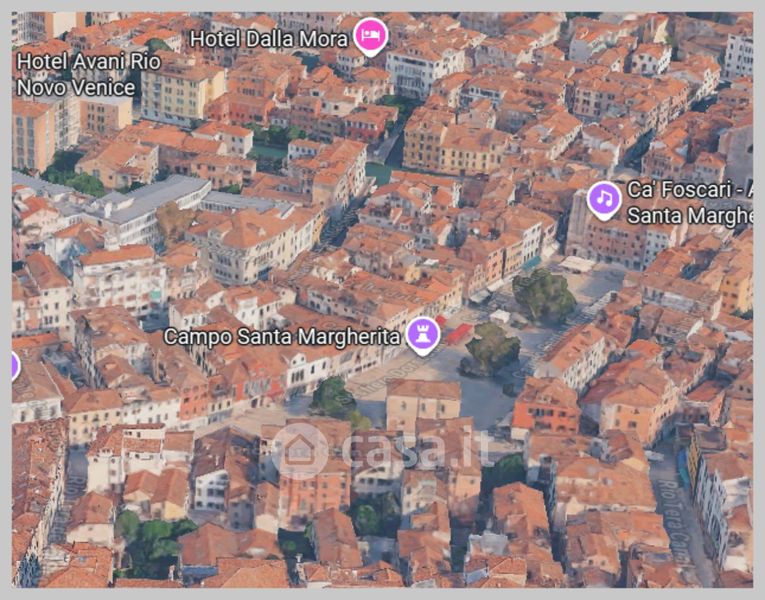Open the Campo Santa Margherita place name

pyautogui.click(x=282, y=336)
